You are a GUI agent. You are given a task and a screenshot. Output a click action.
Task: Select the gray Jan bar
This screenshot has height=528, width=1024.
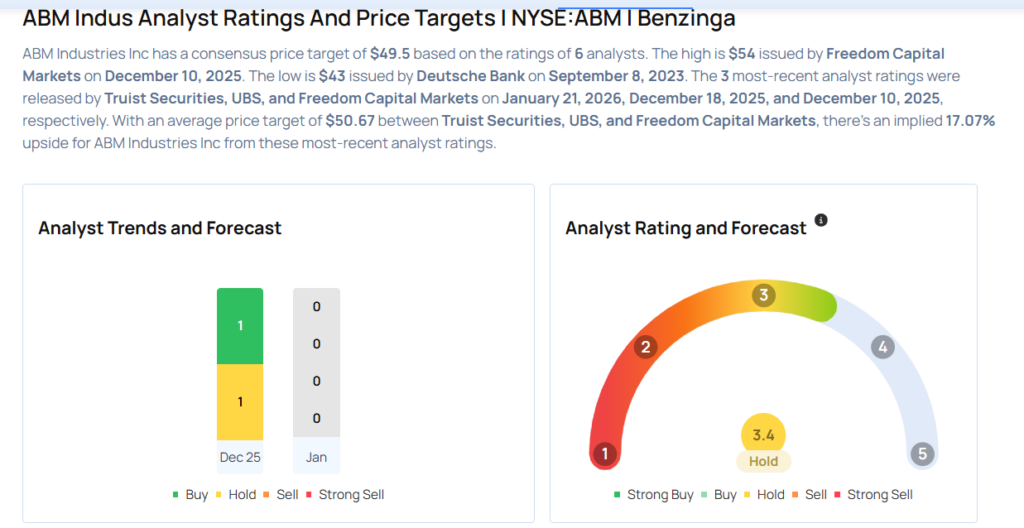[316, 362]
